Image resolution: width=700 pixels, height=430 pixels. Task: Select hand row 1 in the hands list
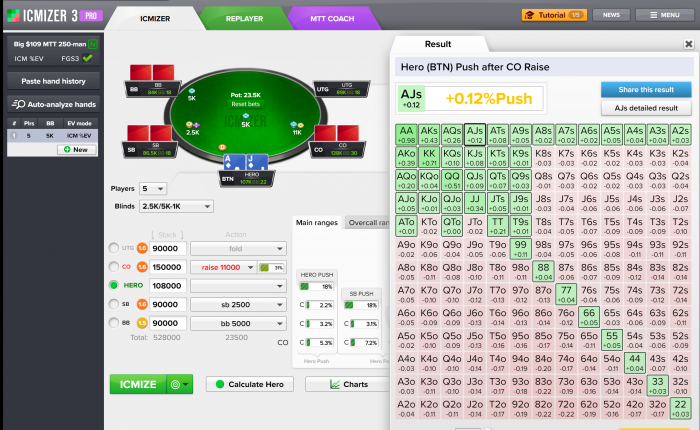(x=52, y=135)
